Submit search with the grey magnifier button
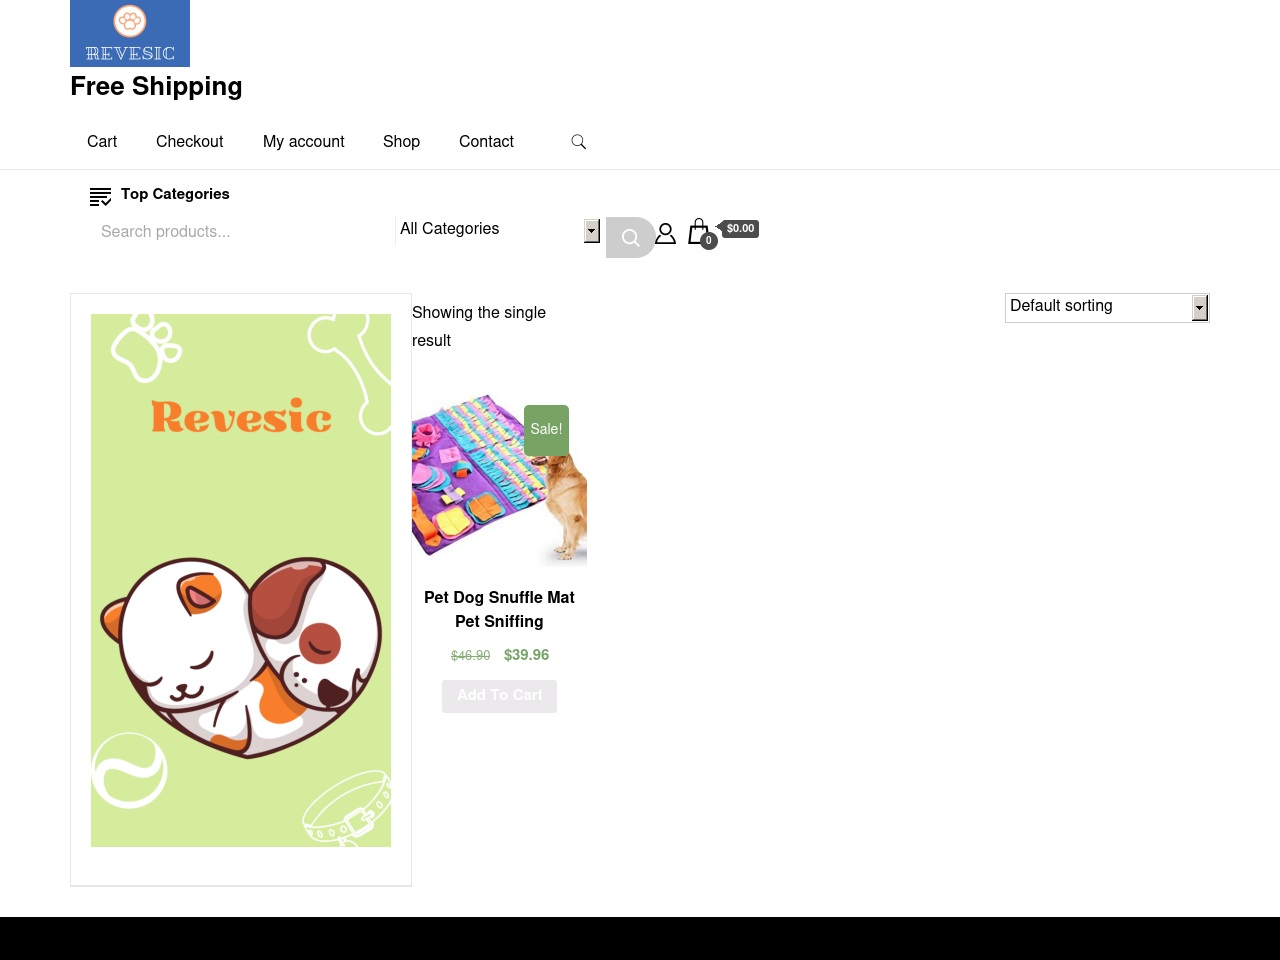The image size is (1280, 960). [630, 238]
